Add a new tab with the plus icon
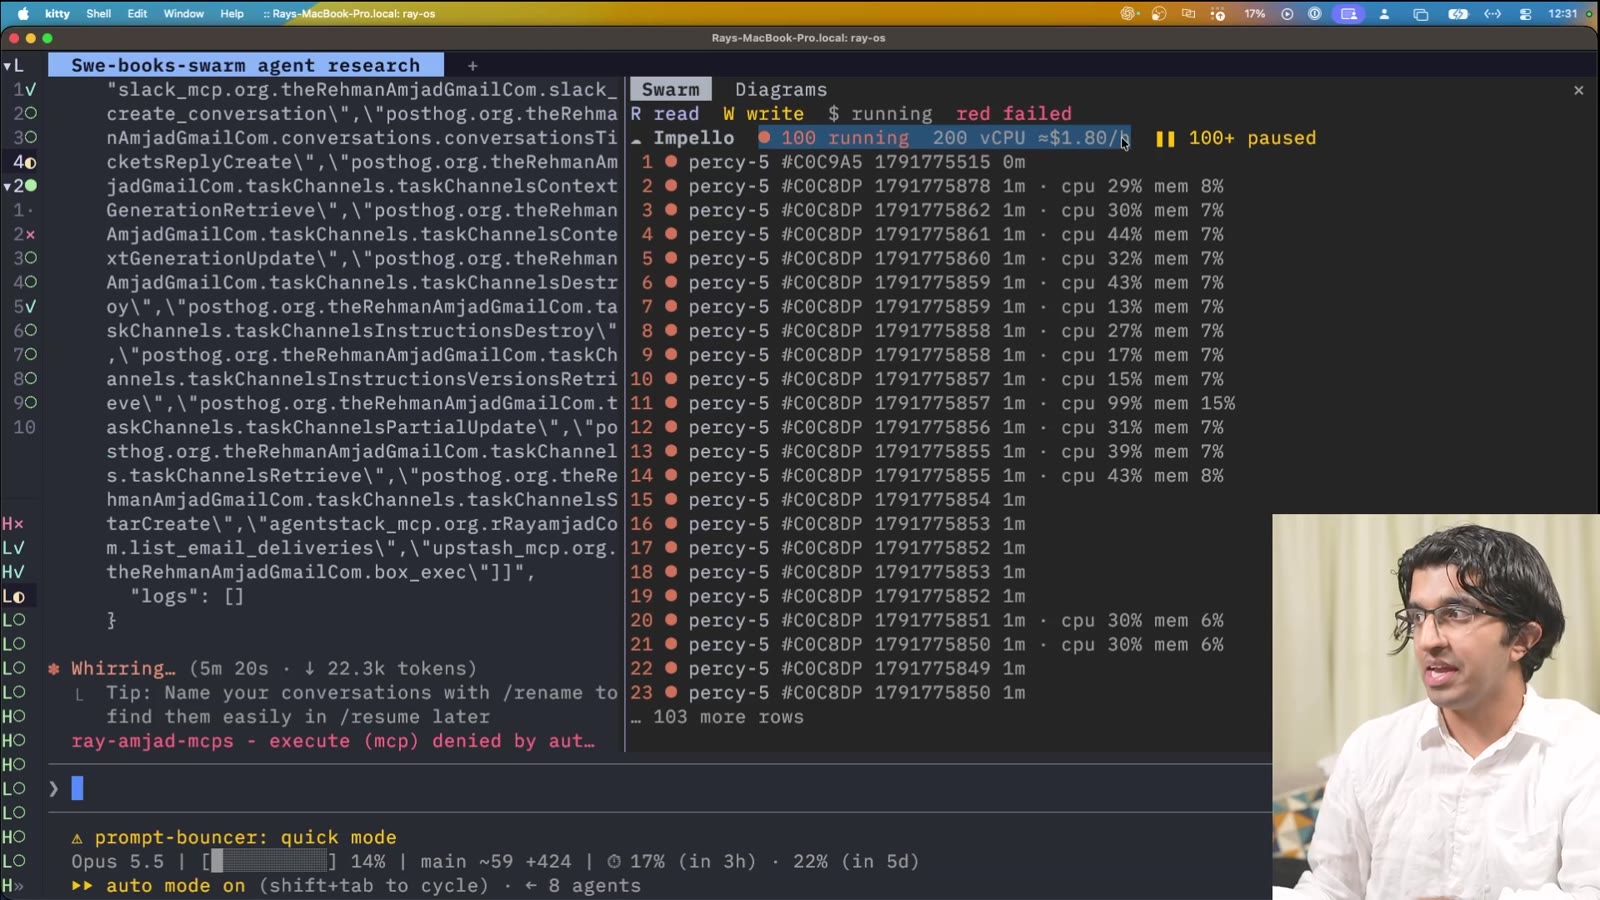The width and height of the screenshot is (1600, 900). (x=472, y=65)
